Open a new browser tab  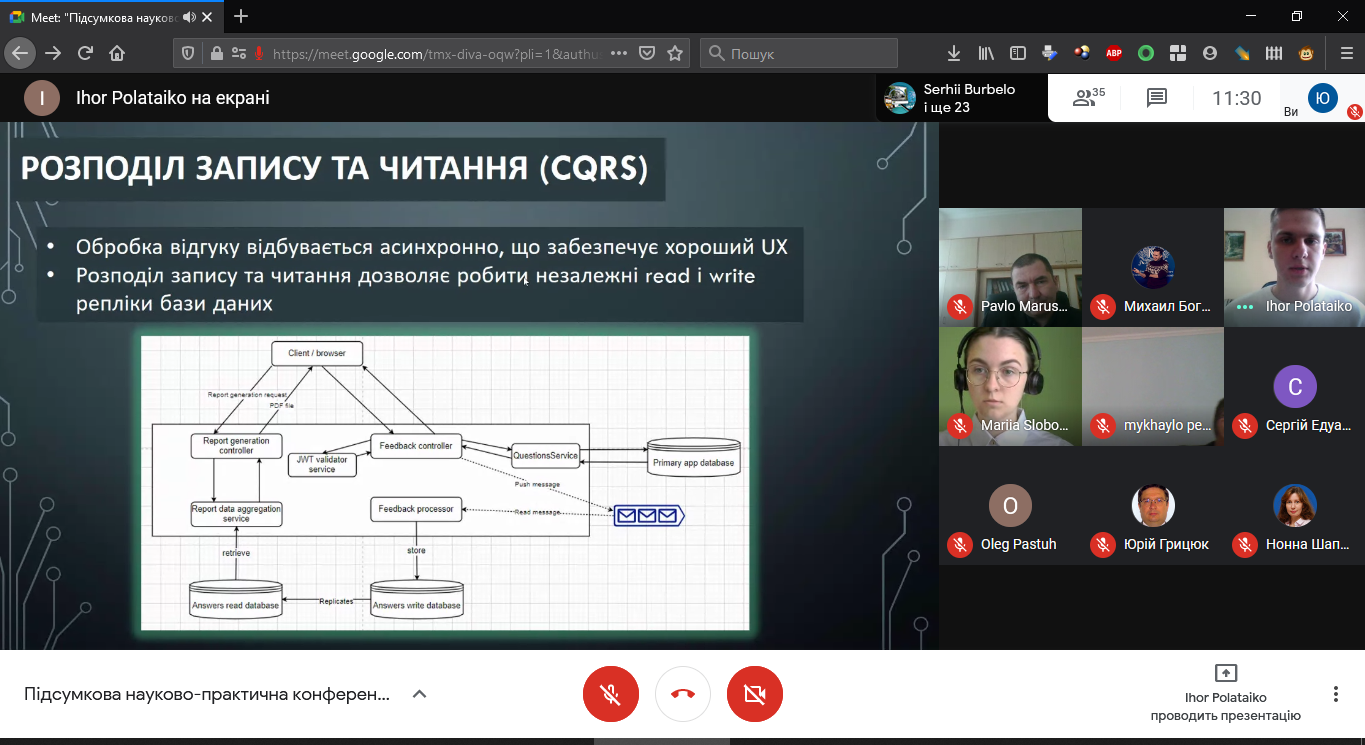tap(241, 16)
